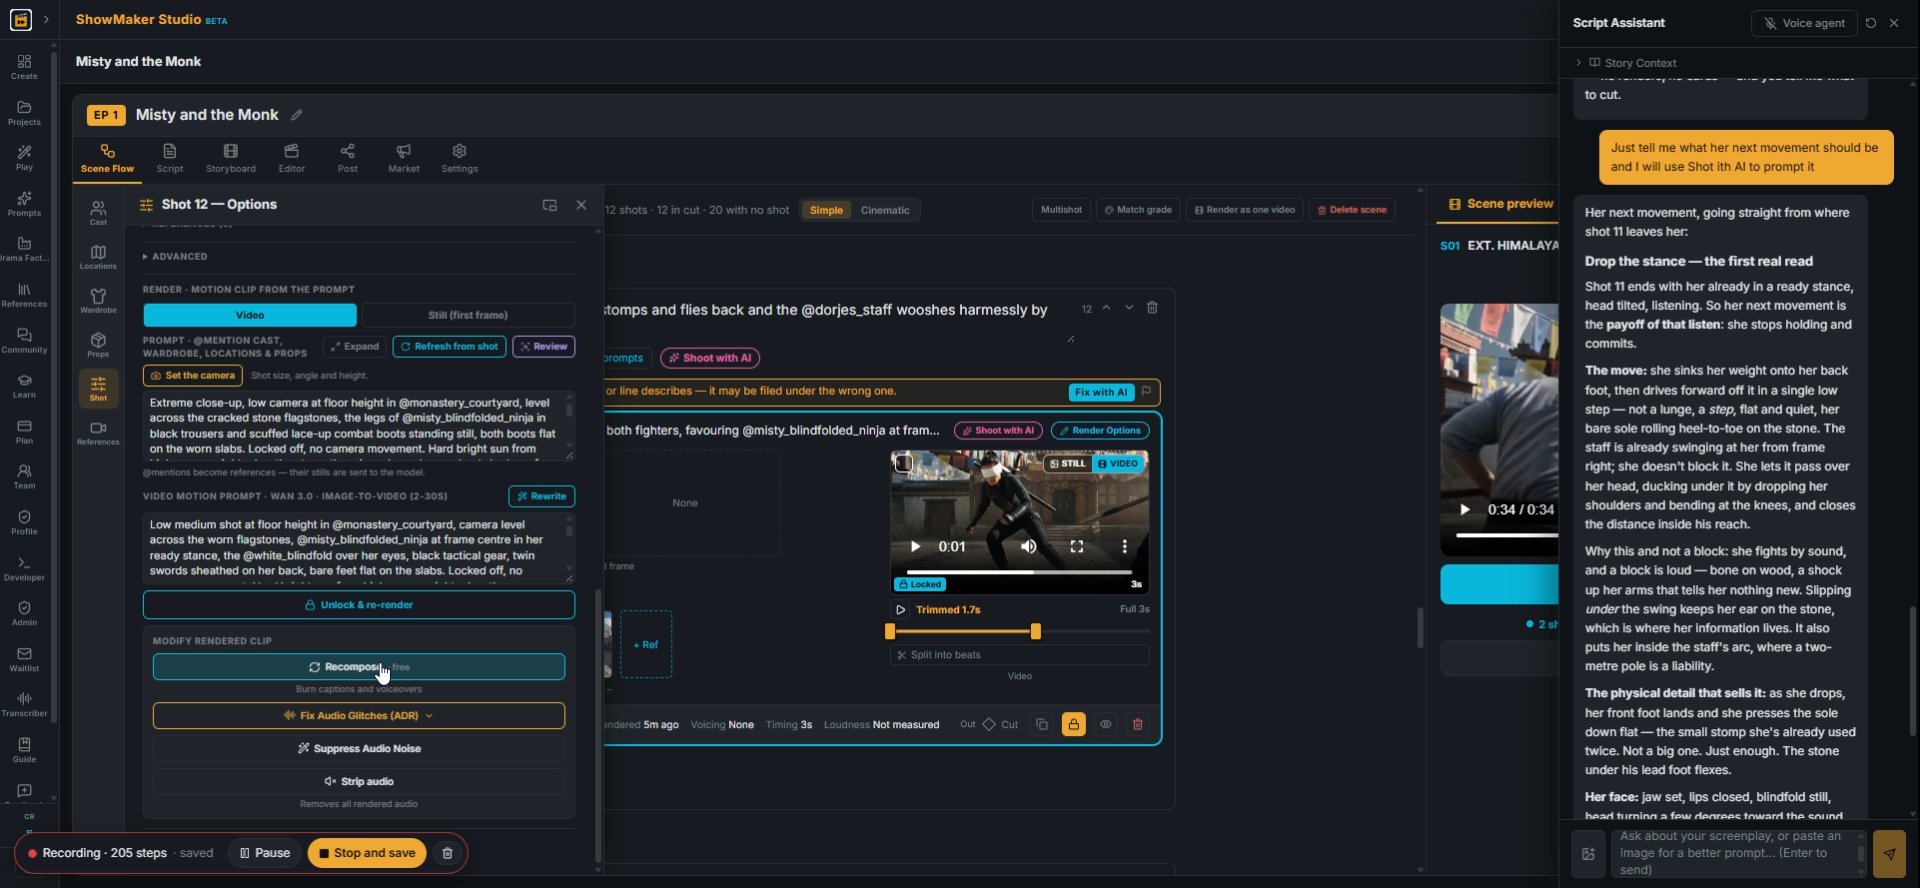Discard the recording with the trash icon
The width and height of the screenshot is (1920, 888).
coord(448,853)
